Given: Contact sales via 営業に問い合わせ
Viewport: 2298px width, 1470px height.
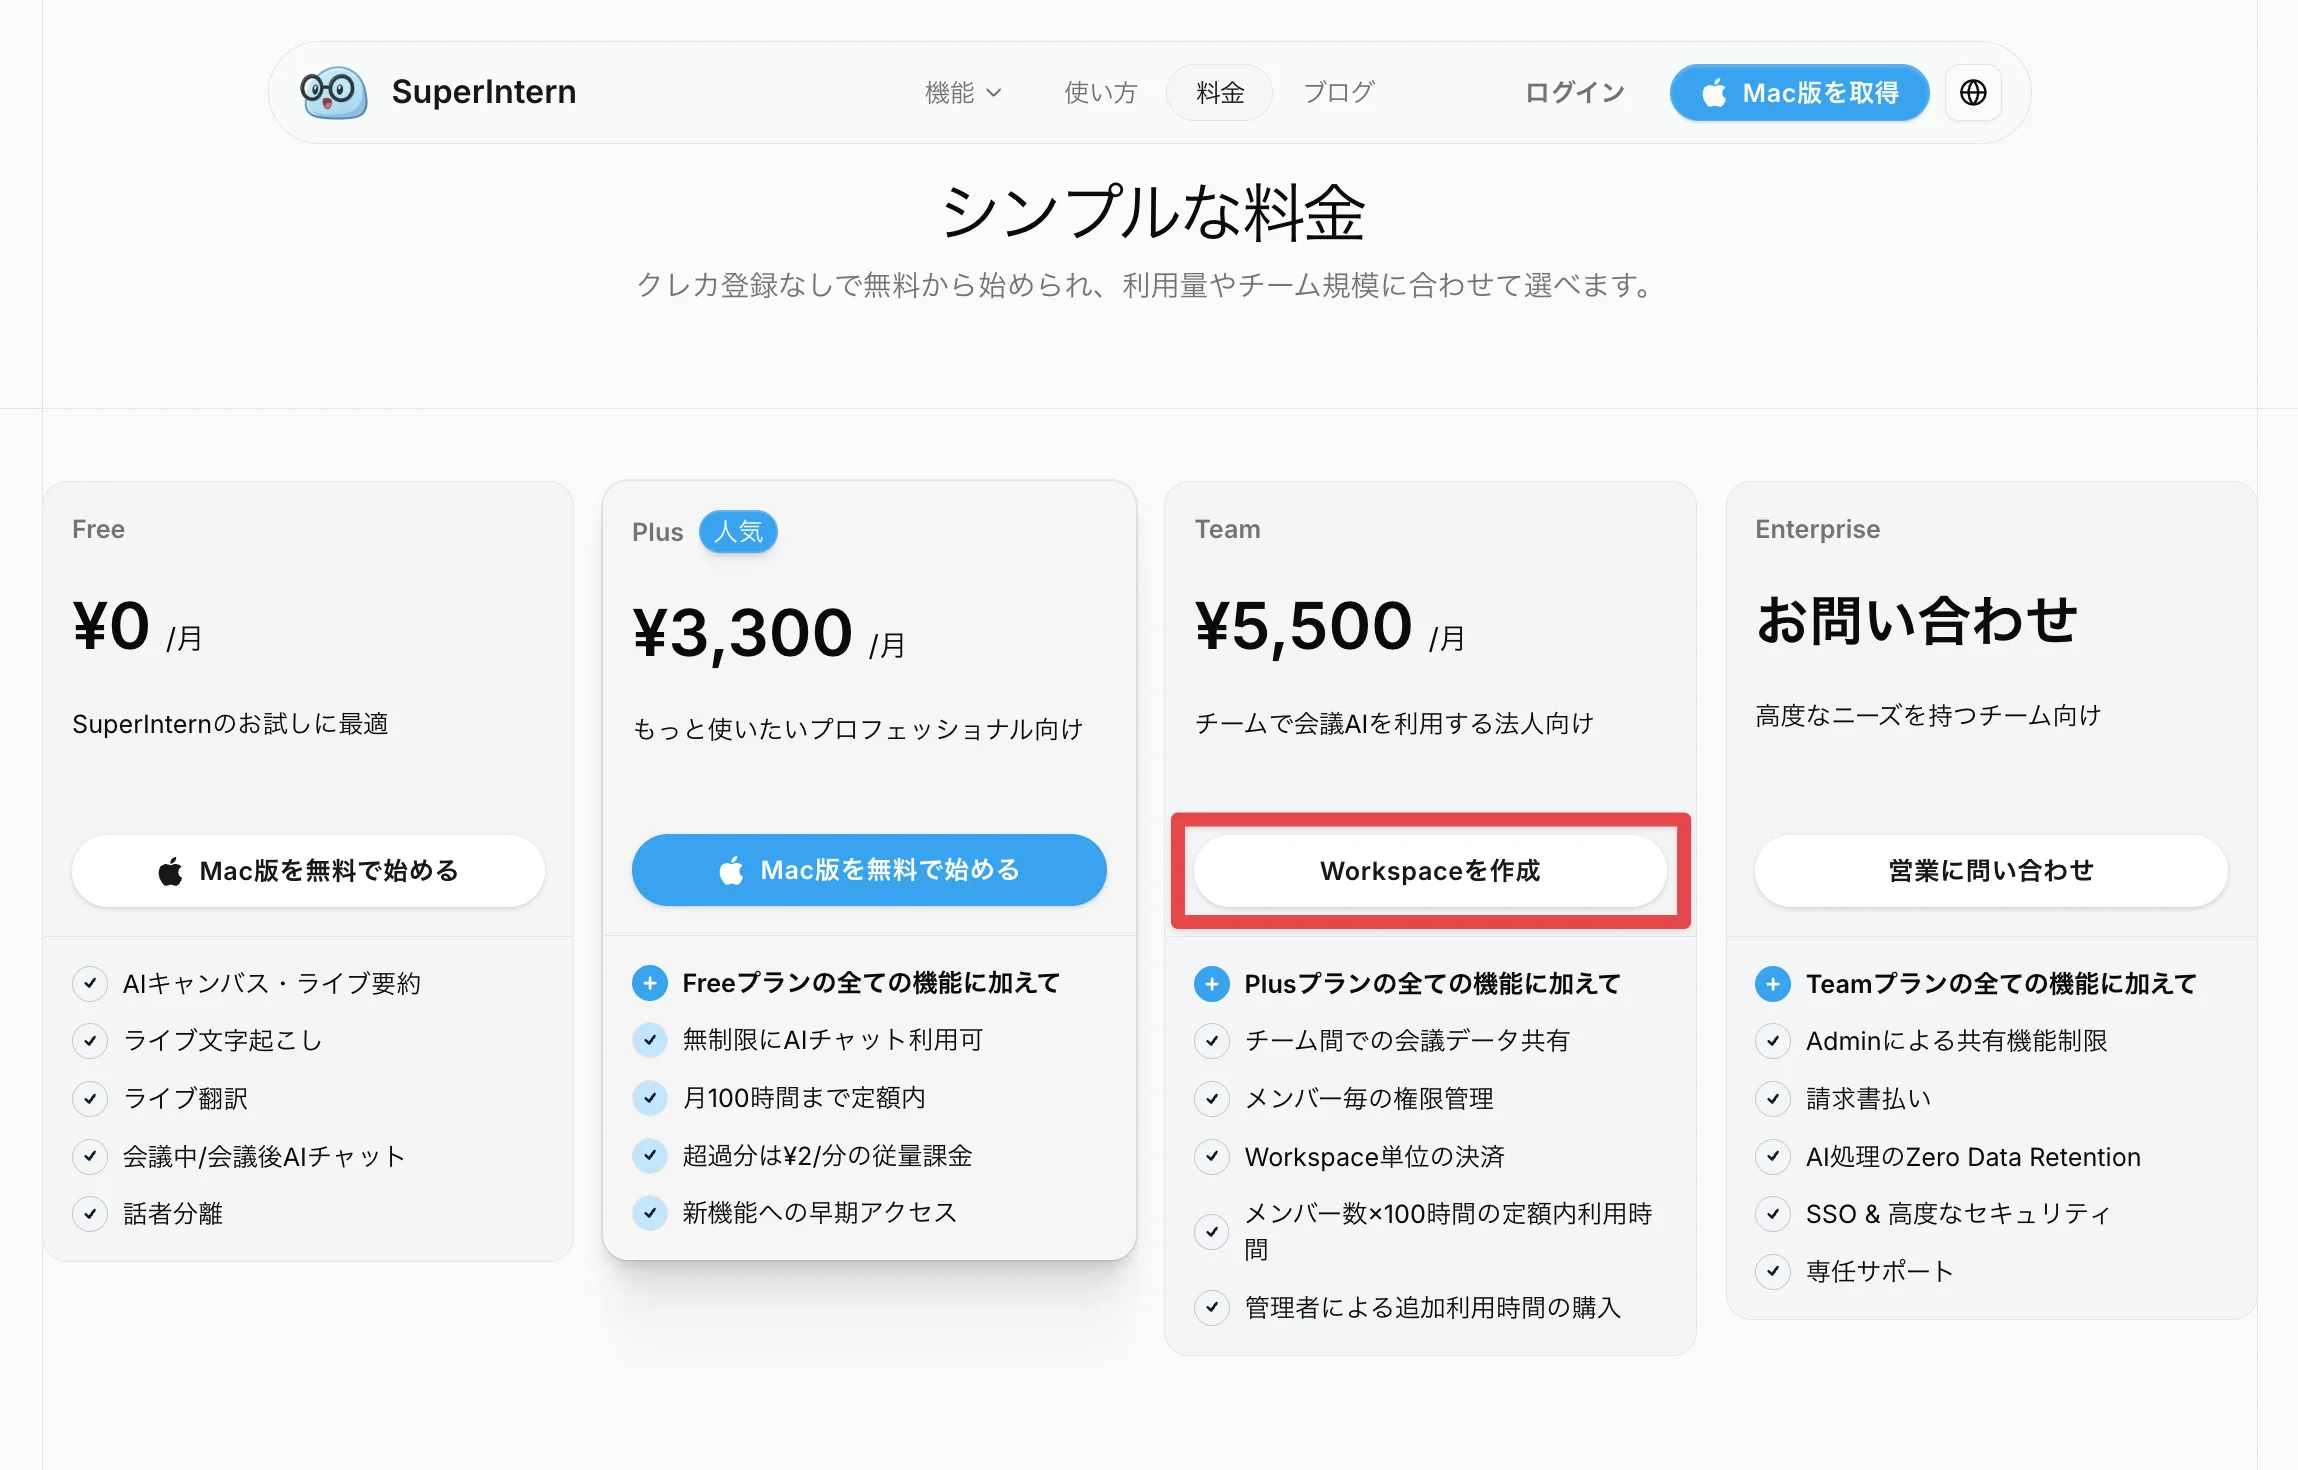Looking at the screenshot, I should pyautogui.click(x=1991, y=871).
